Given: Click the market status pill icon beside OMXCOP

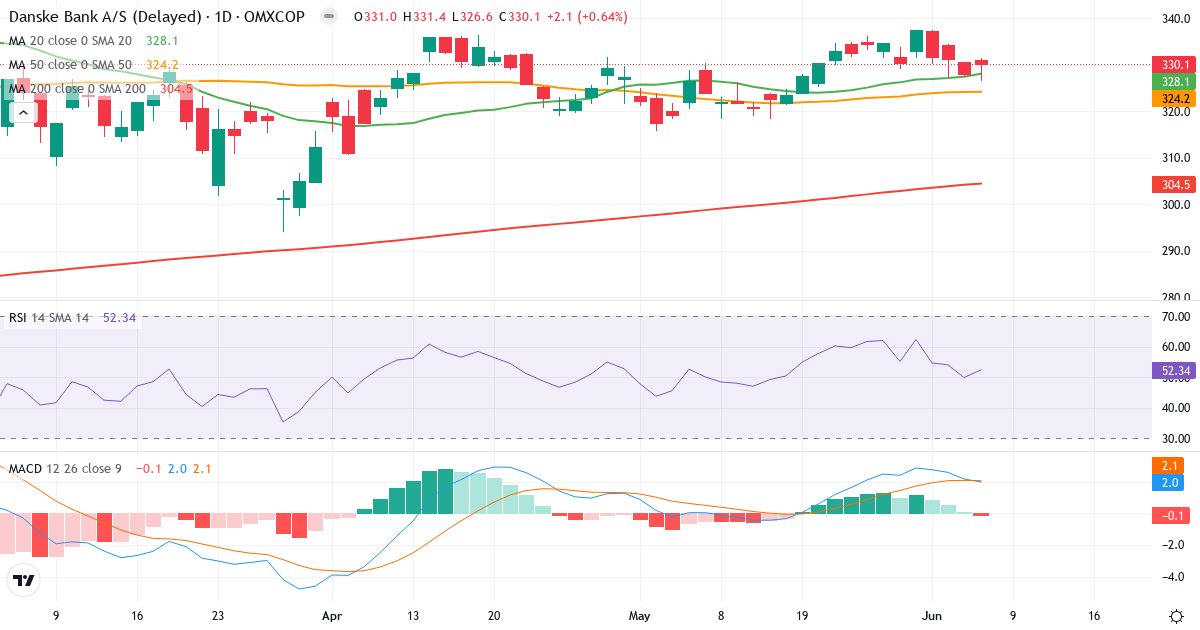Looking at the screenshot, I should tap(328, 16).
